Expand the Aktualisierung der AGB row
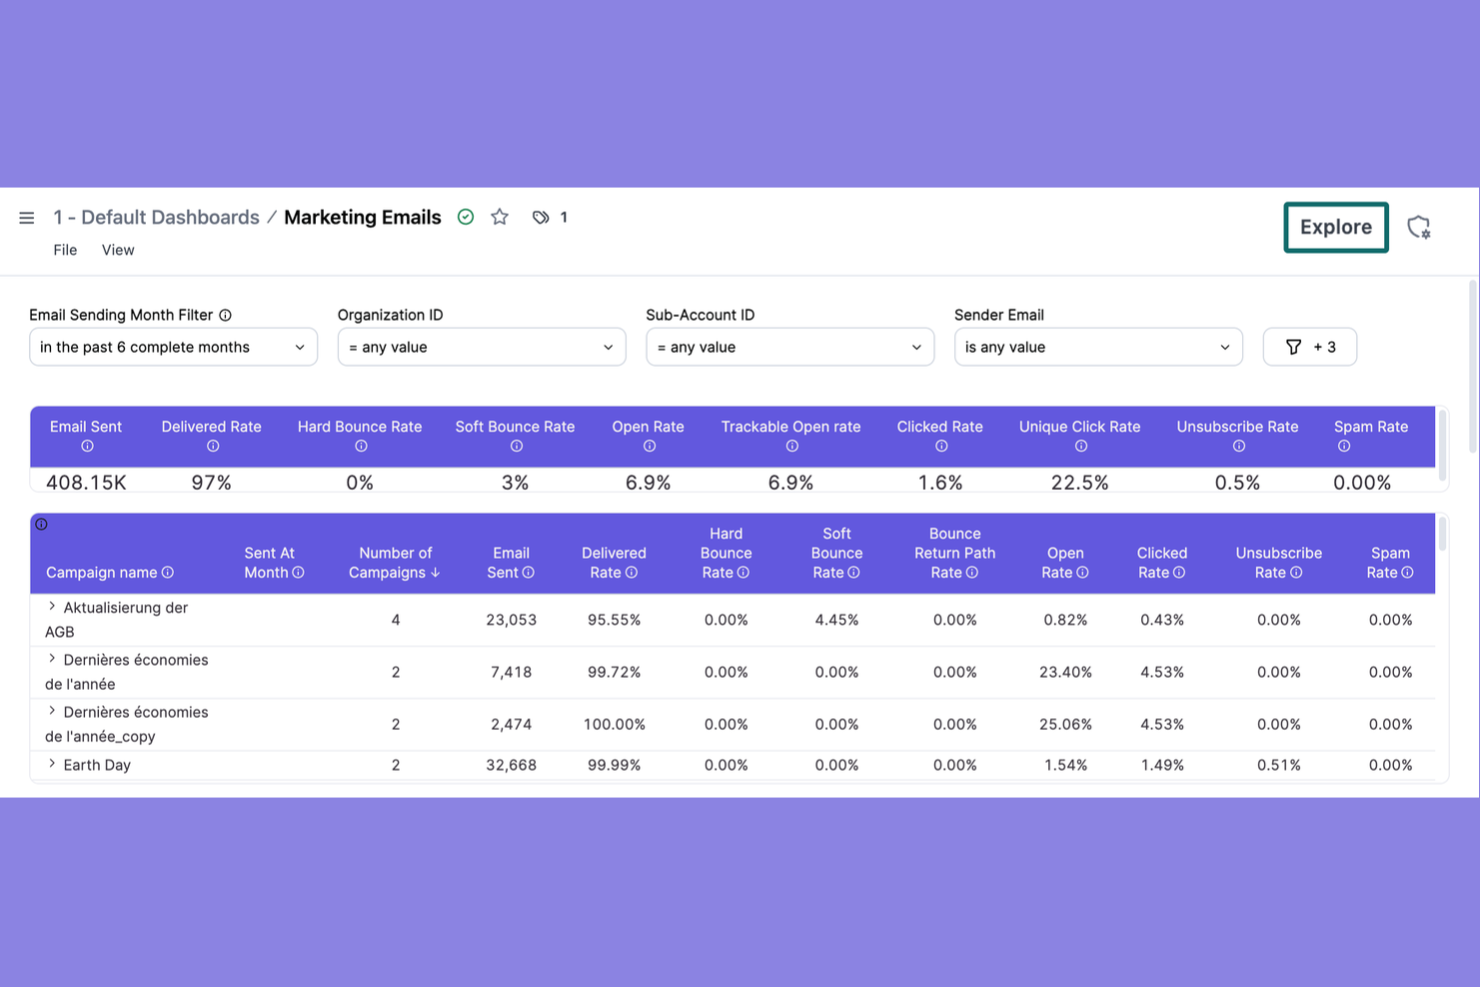 51,605
